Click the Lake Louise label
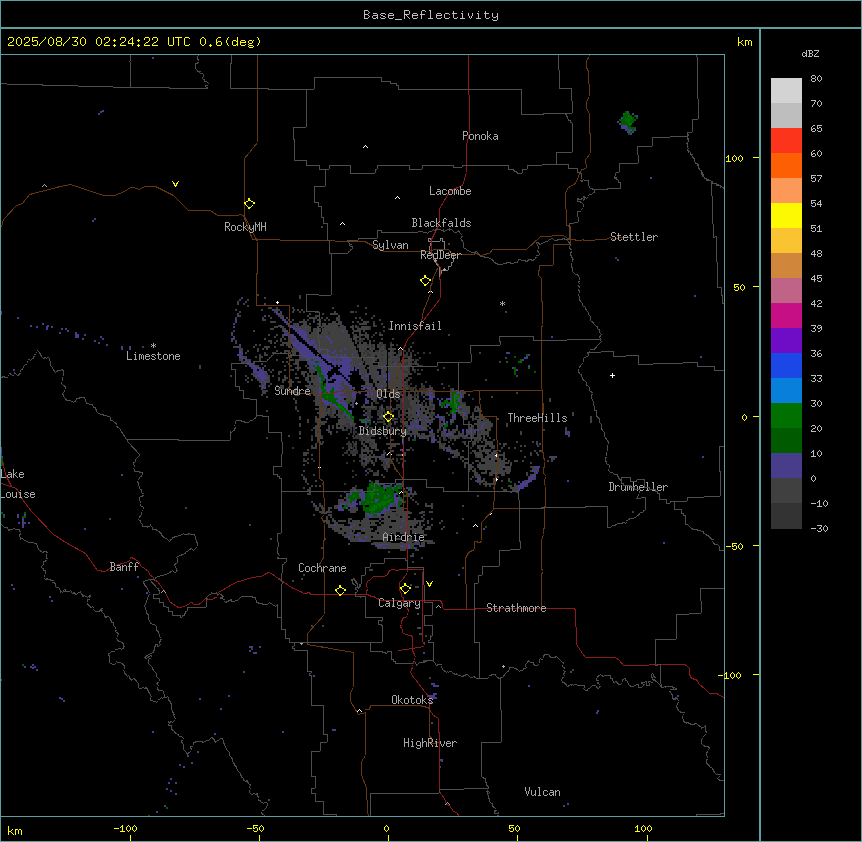The height and width of the screenshot is (842, 862). pyautogui.click(x=18, y=484)
